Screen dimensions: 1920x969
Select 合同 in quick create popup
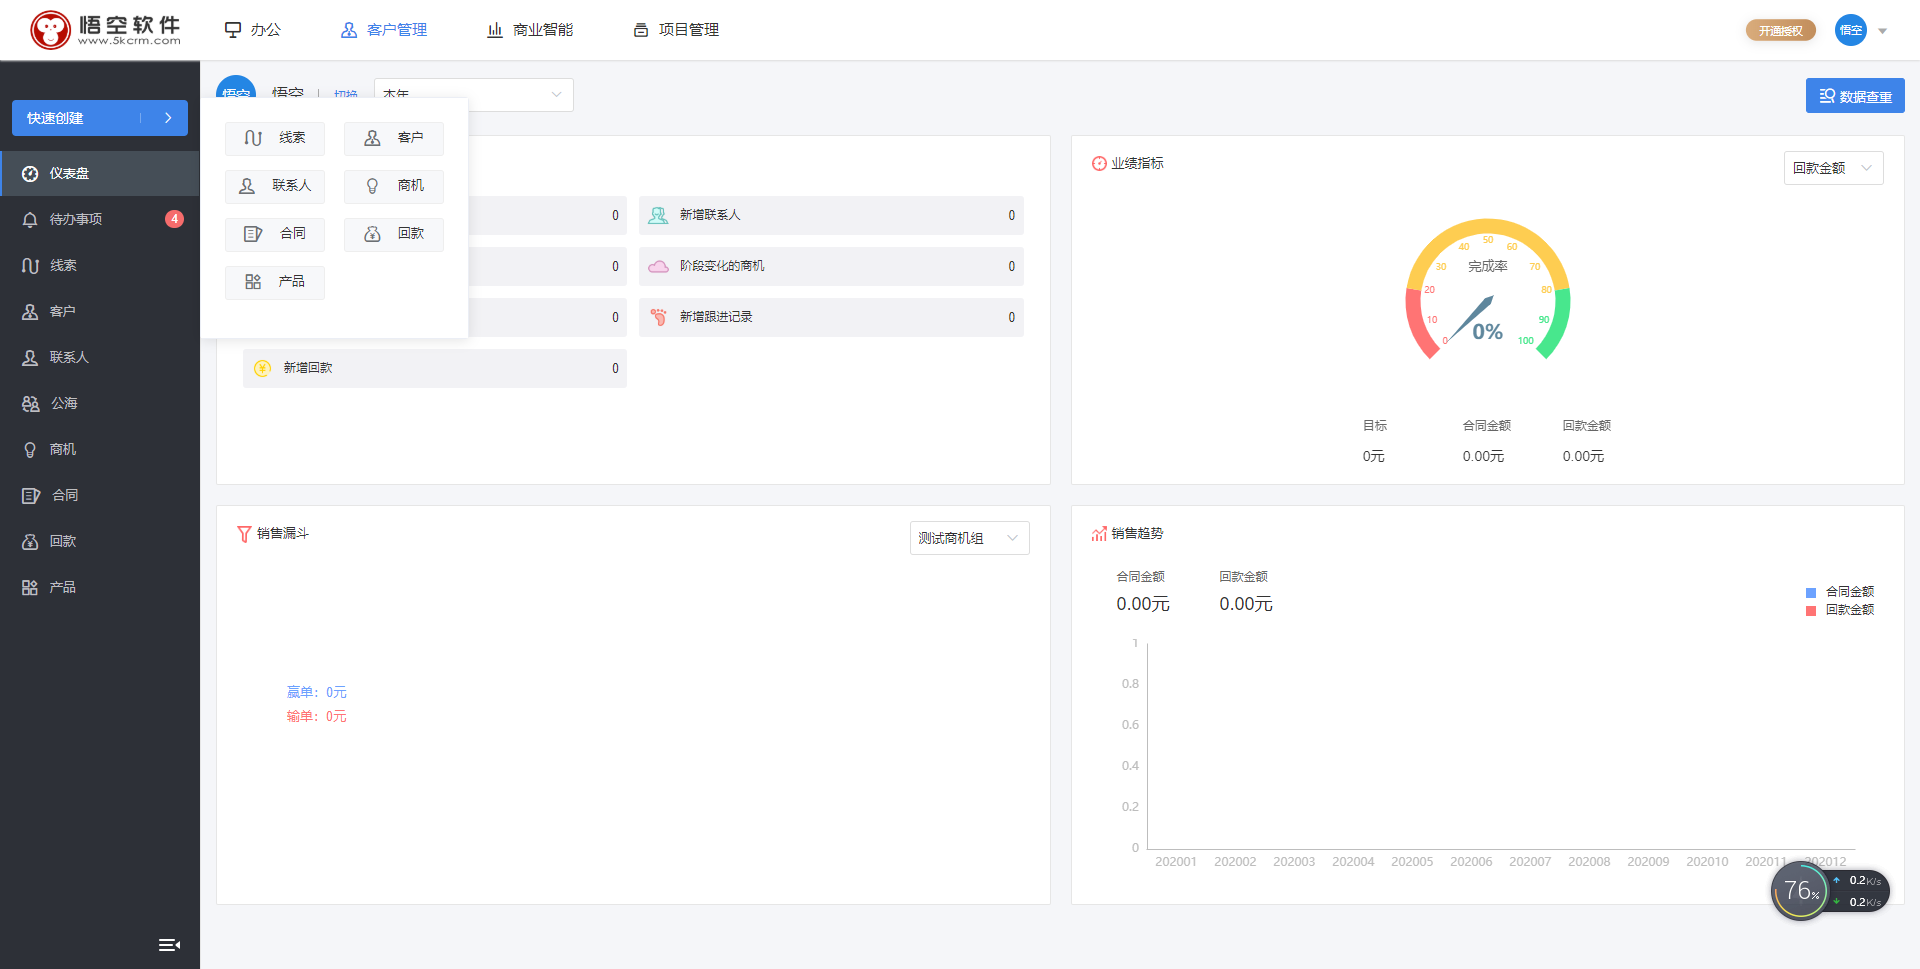coord(275,234)
